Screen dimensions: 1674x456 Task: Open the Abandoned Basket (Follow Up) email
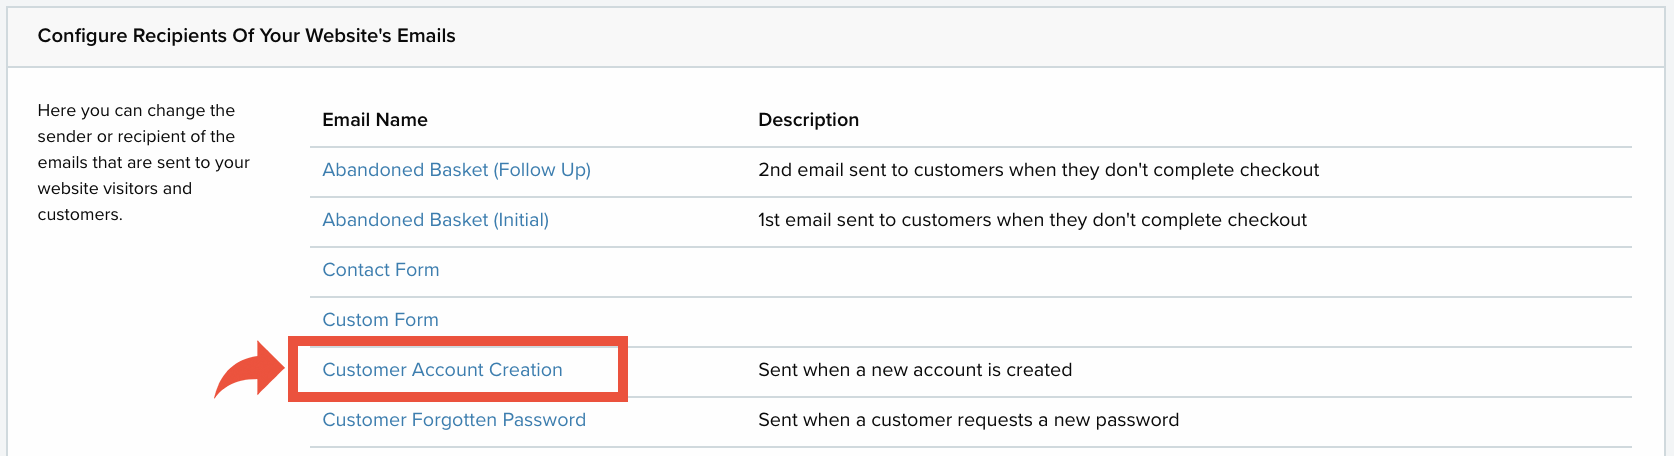456,170
